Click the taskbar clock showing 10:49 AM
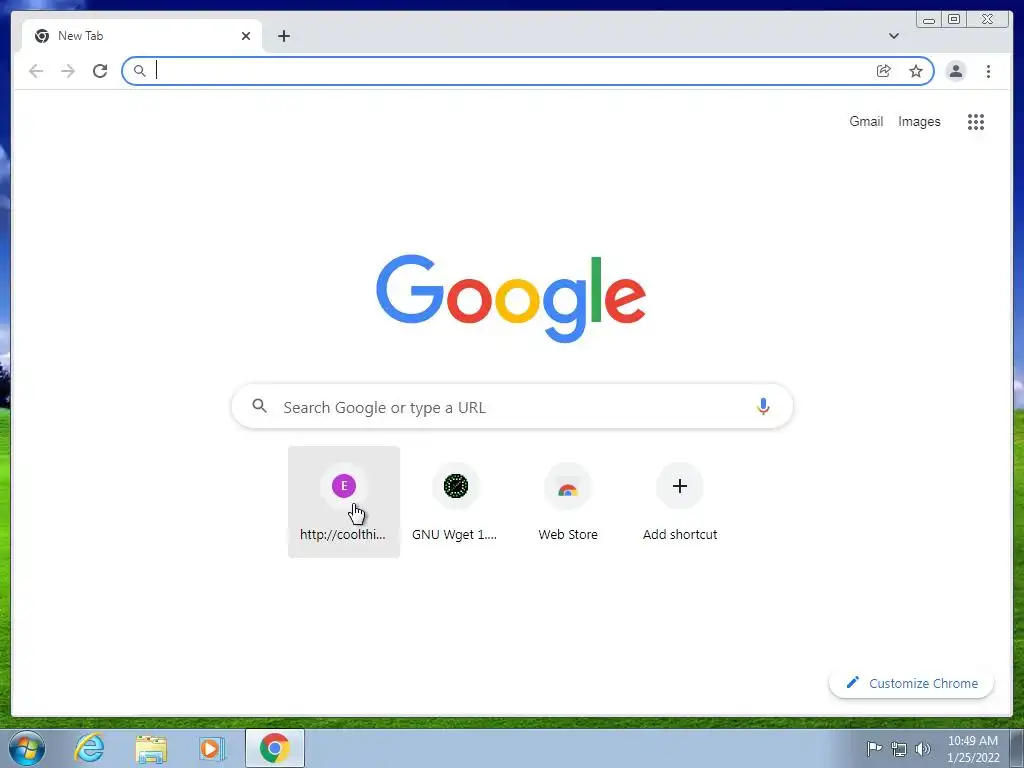 click(x=973, y=748)
